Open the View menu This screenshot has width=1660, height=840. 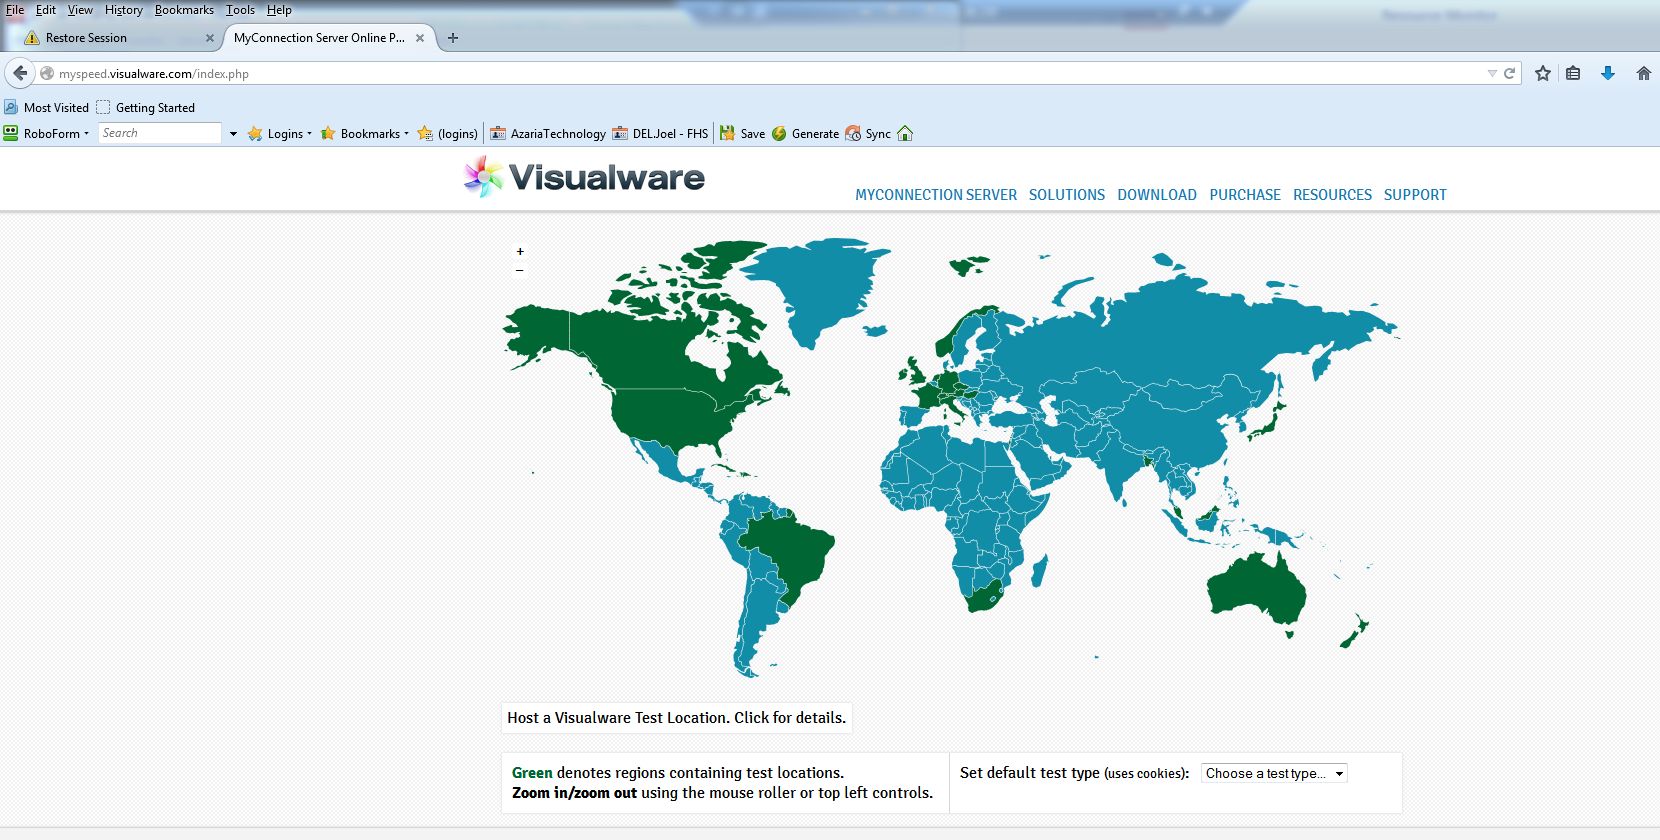point(80,10)
